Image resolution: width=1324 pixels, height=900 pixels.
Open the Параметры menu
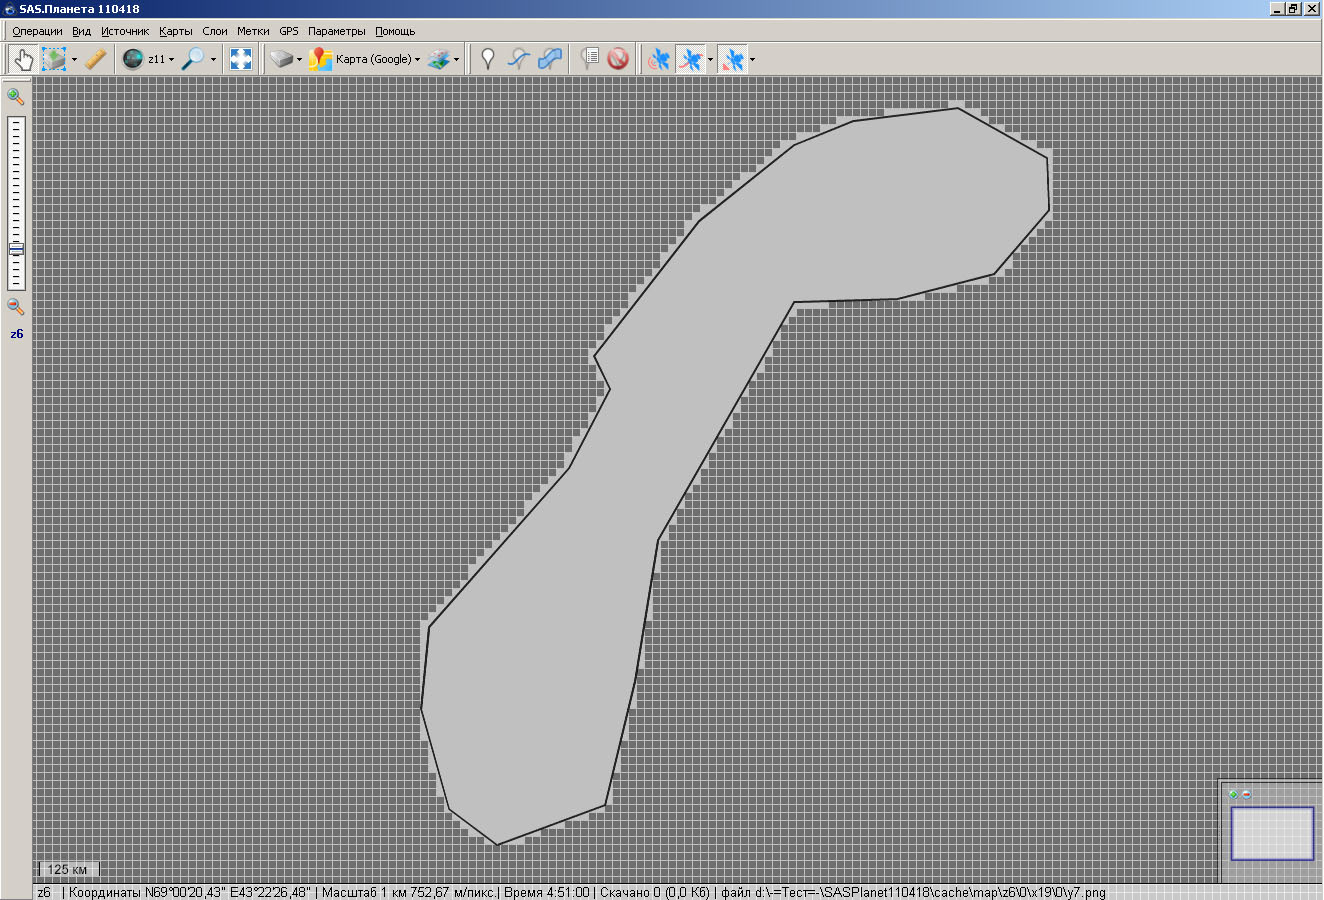(x=337, y=31)
